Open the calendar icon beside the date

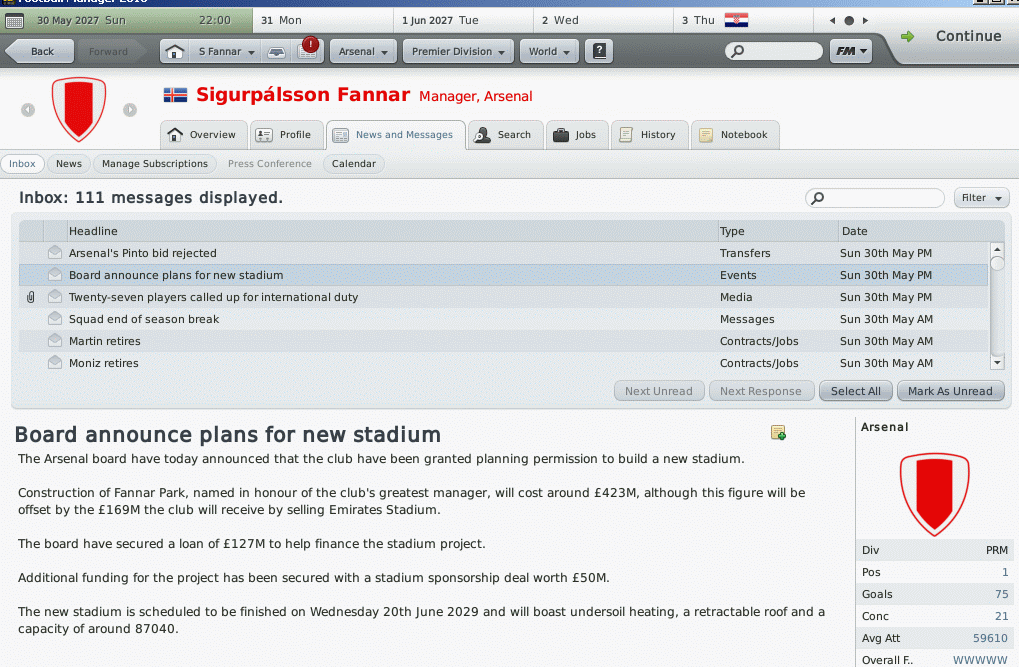14,21
